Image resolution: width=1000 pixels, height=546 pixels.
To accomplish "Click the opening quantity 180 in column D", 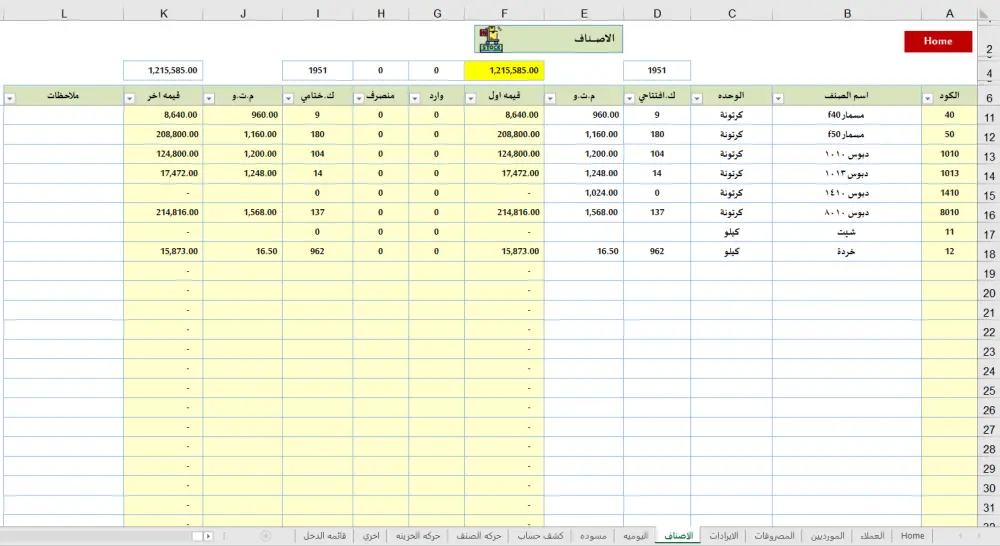I will tap(657, 135).
